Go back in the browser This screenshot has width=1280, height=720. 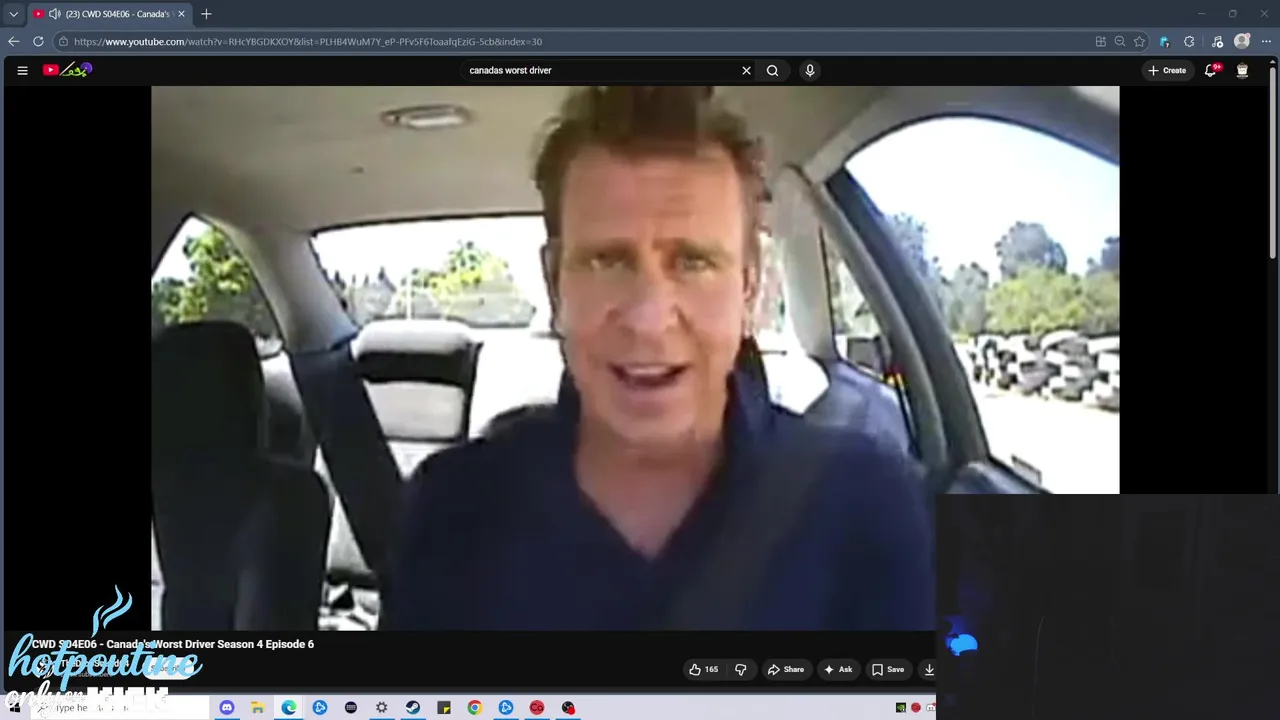13,41
